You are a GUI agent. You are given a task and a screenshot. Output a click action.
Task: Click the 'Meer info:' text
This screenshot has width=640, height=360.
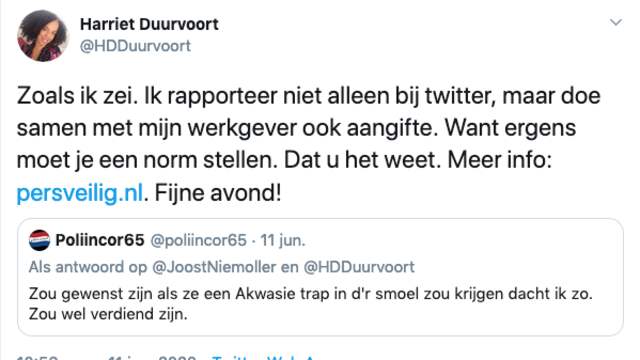[x=500, y=160]
